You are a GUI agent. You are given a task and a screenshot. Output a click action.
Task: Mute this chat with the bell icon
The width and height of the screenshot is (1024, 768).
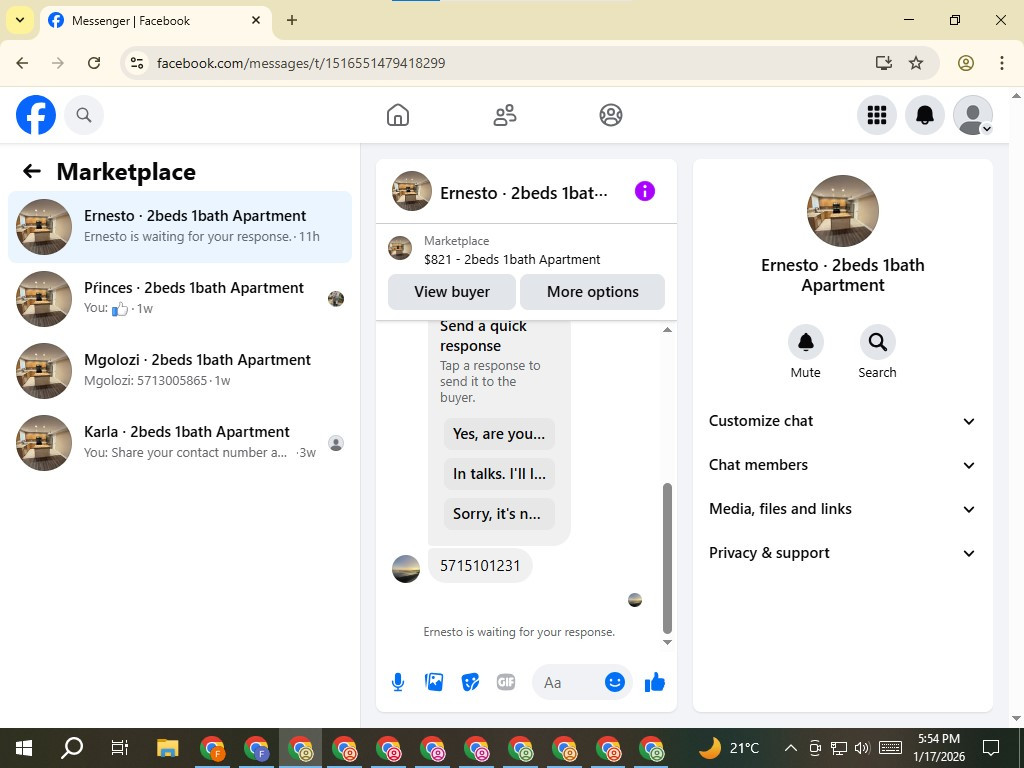point(806,342)
